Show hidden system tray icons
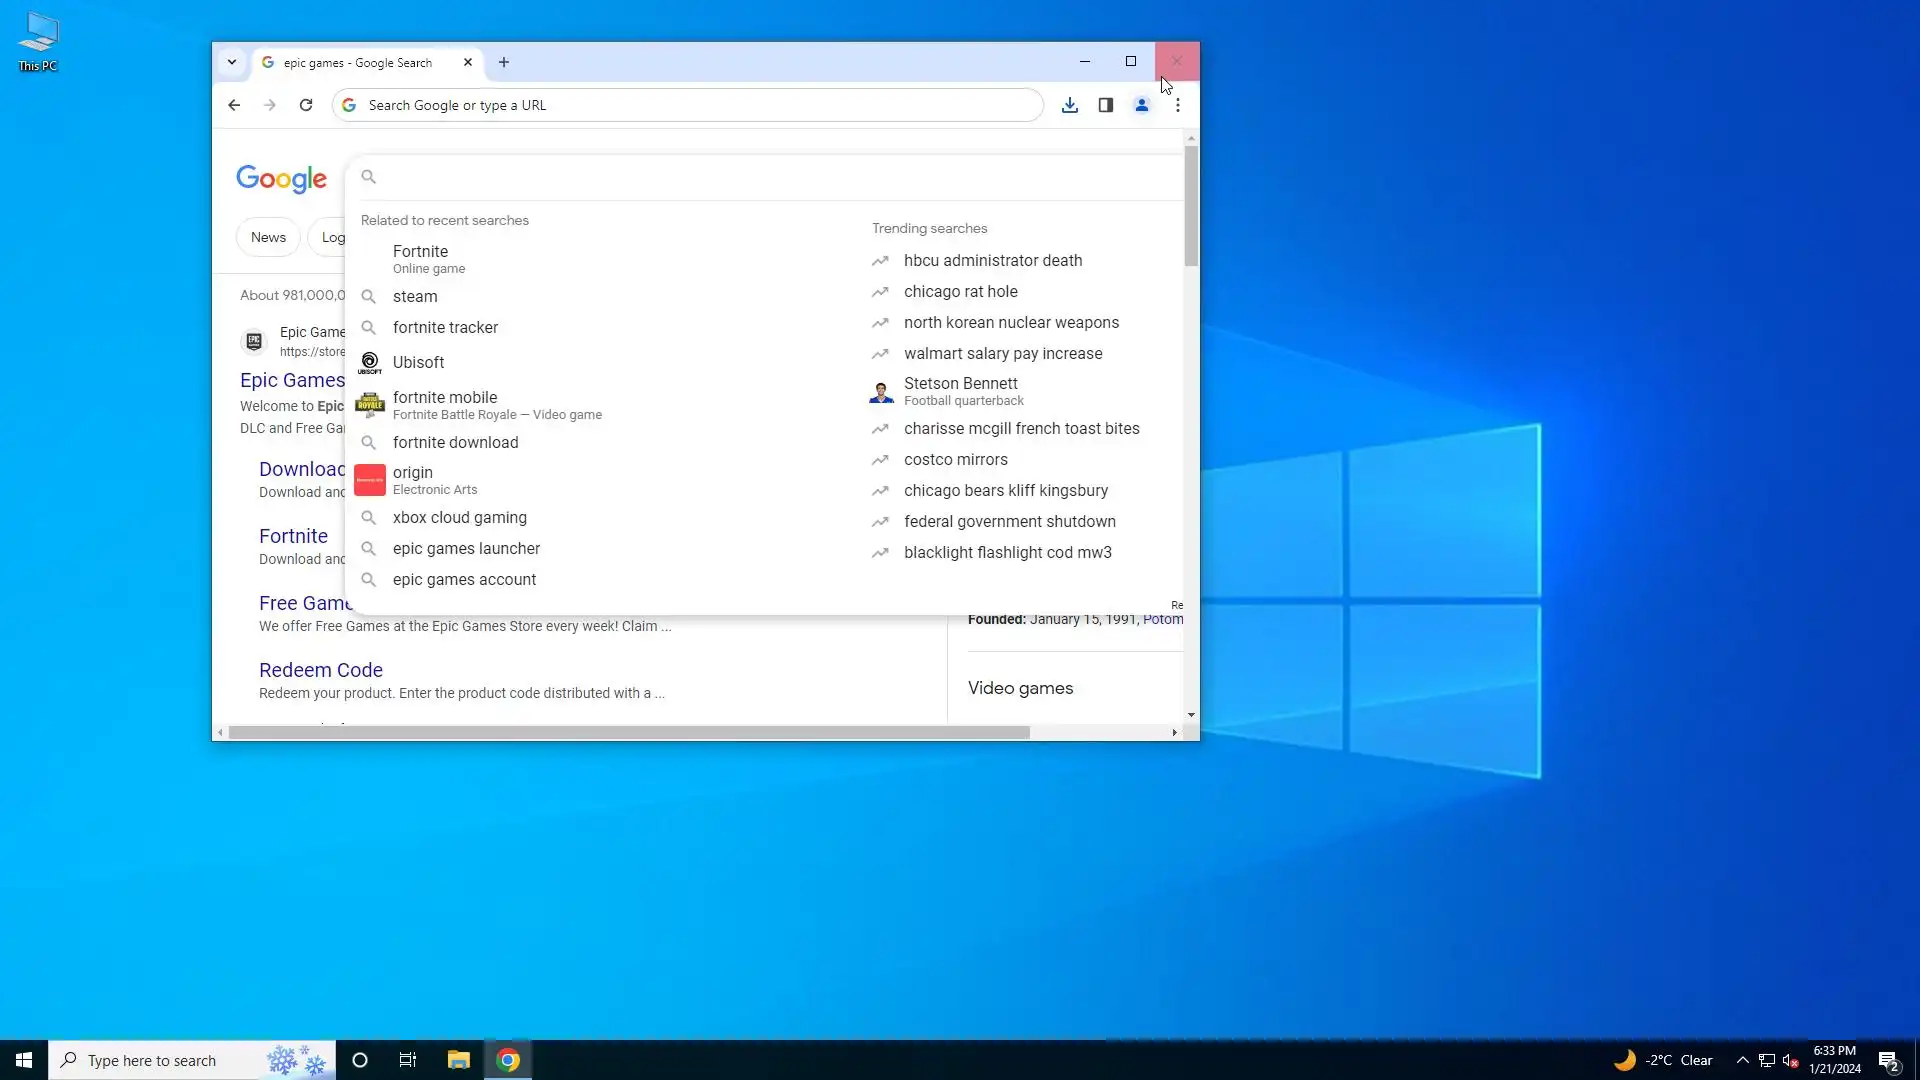This screenshot has width=1920, height=1080. click(1742, 1060)
